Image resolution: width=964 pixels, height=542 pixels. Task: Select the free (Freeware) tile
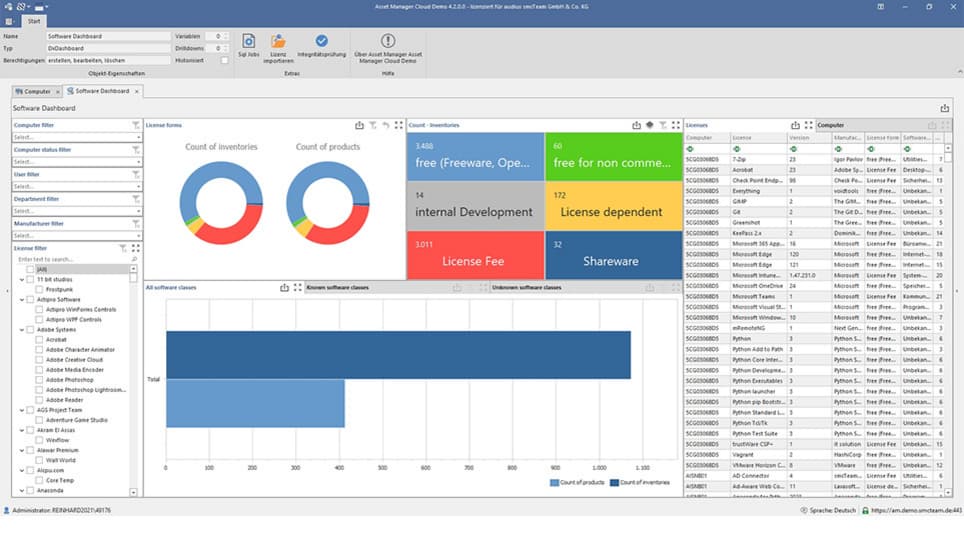pos(475,157)
